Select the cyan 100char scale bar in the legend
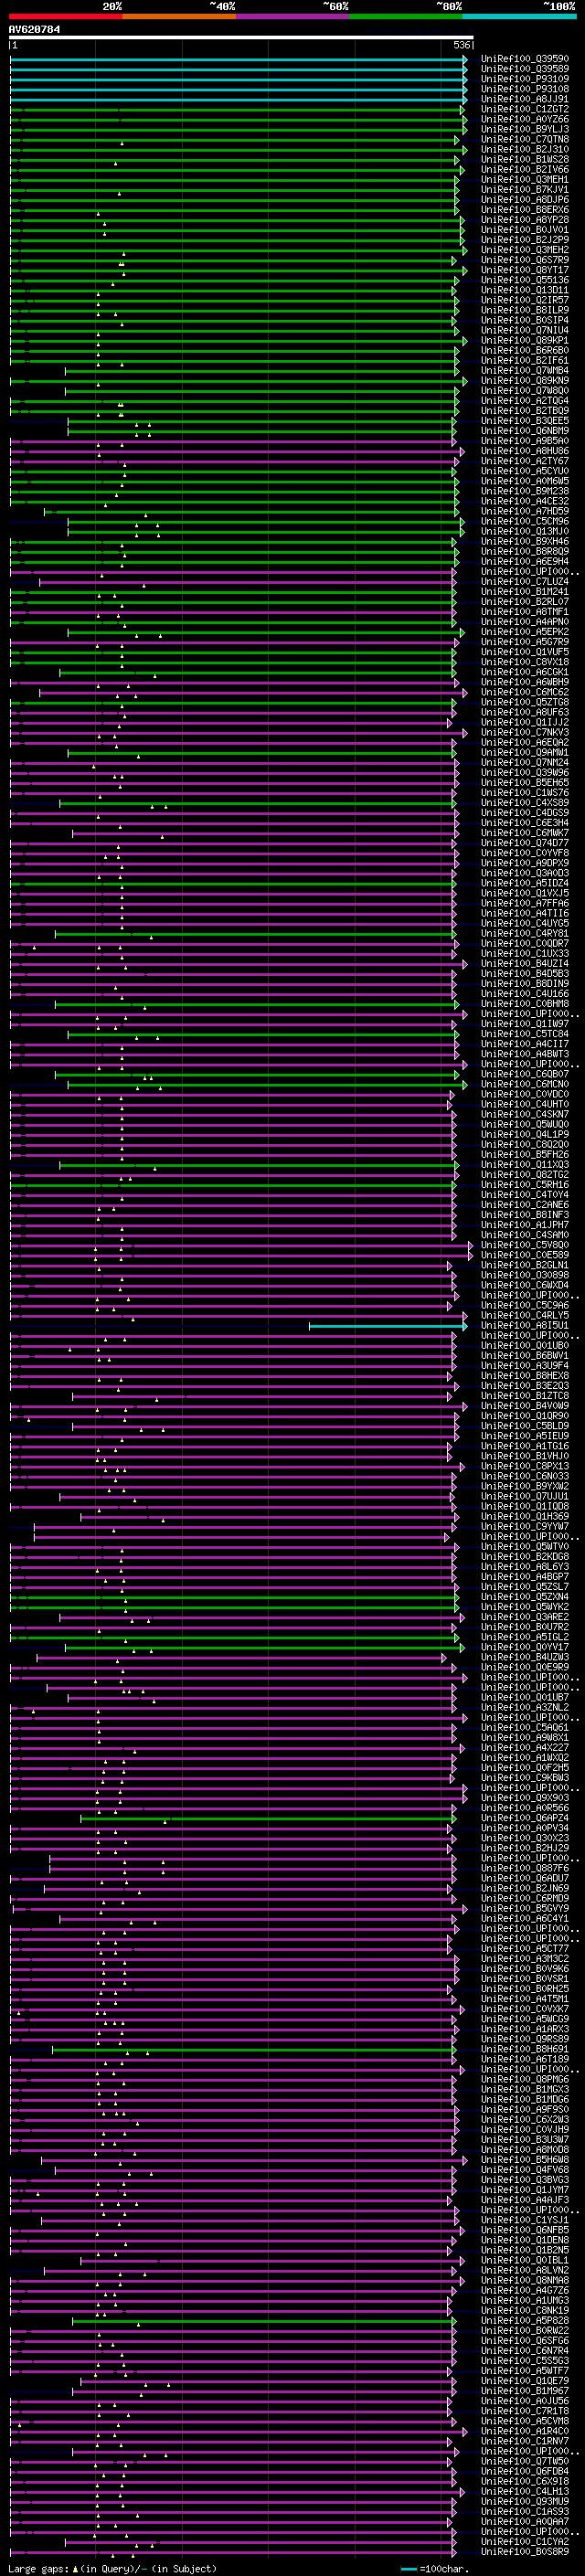The image size is (585, 2576). 409,2569
